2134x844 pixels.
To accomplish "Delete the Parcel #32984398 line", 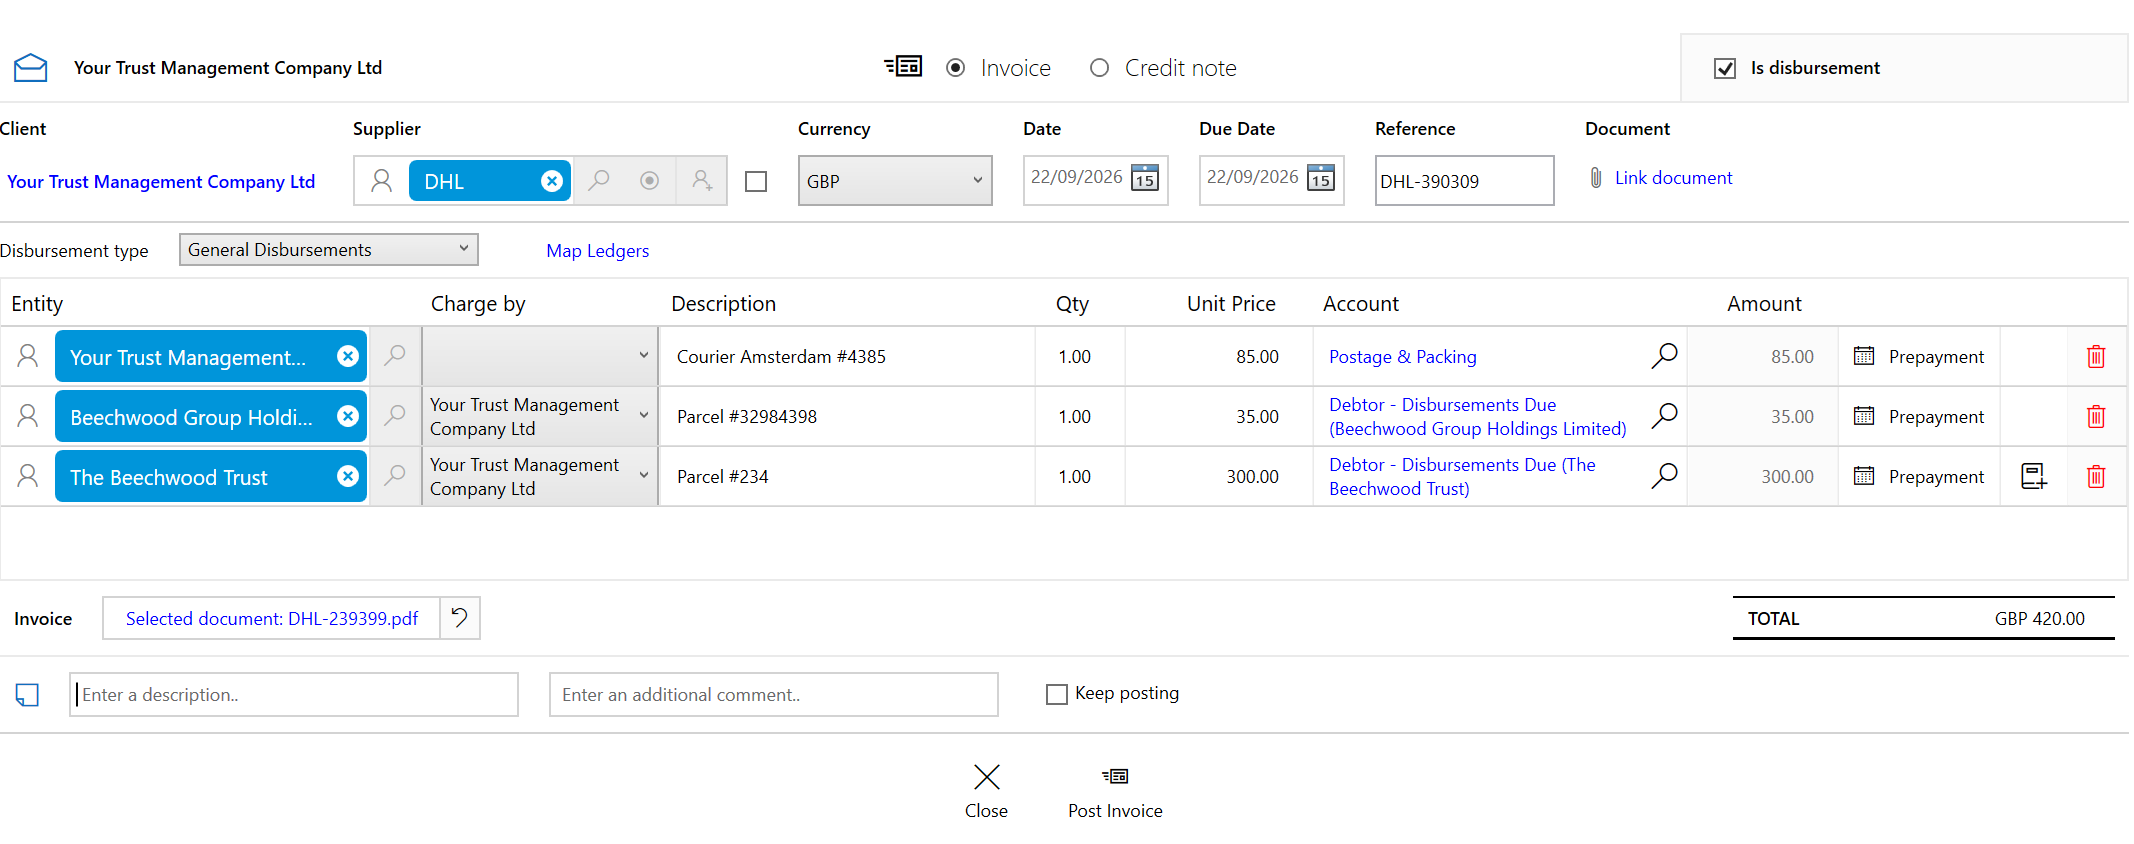I will [2096, 417].
